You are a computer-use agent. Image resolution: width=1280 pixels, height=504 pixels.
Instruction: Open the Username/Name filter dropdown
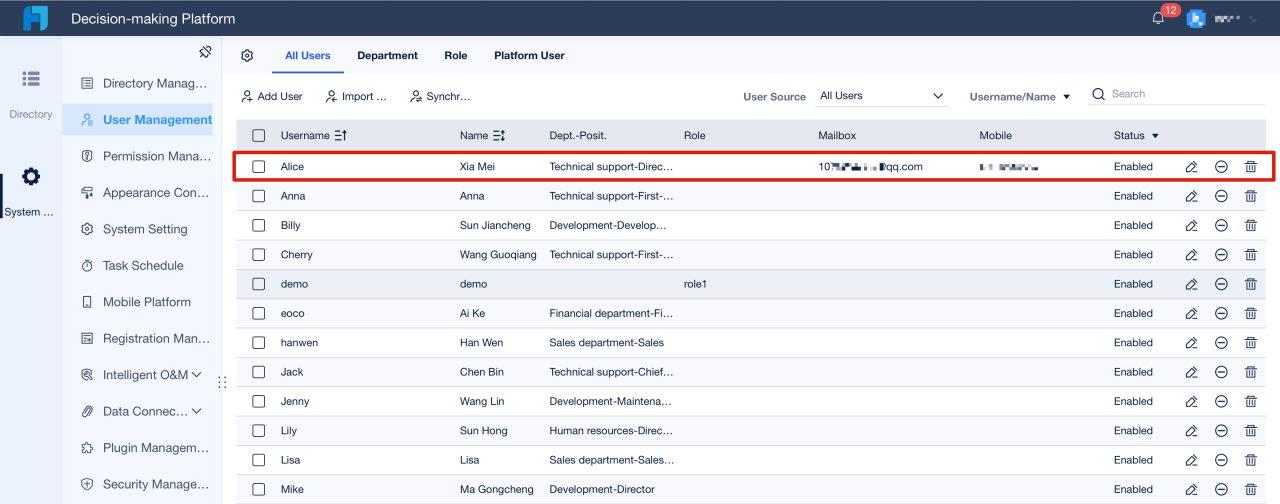[x=1020, y=97]
